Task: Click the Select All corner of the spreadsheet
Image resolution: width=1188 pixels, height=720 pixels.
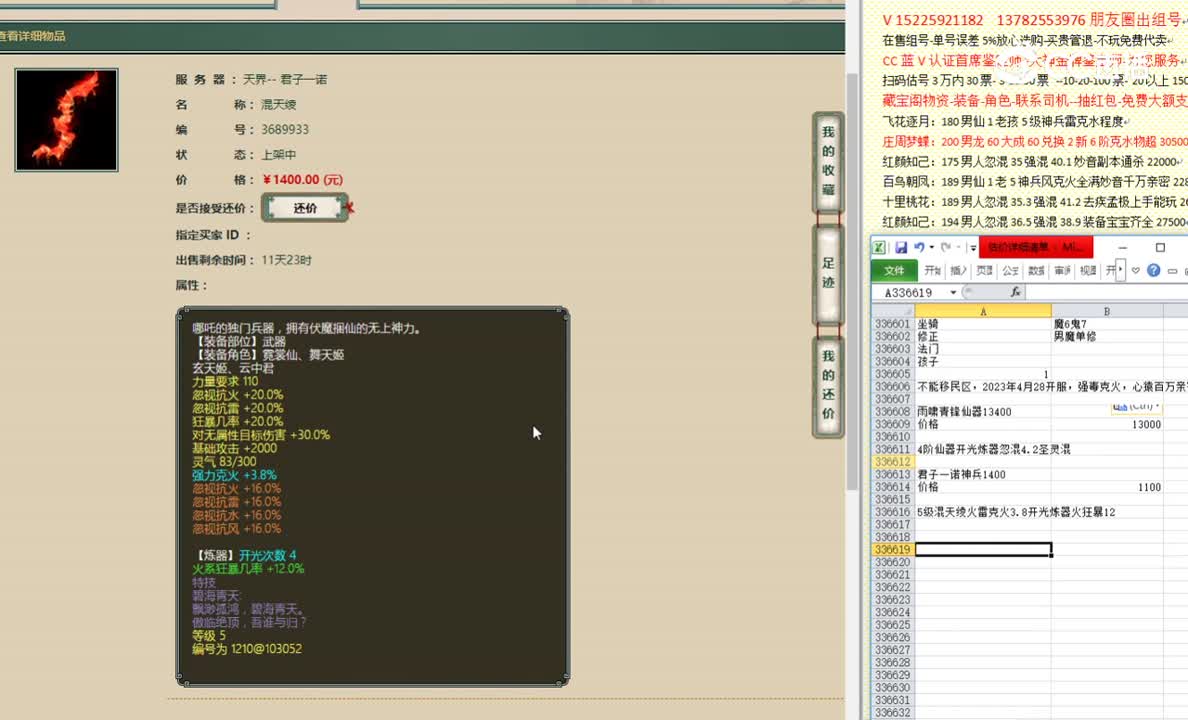Action: [893, 311]
